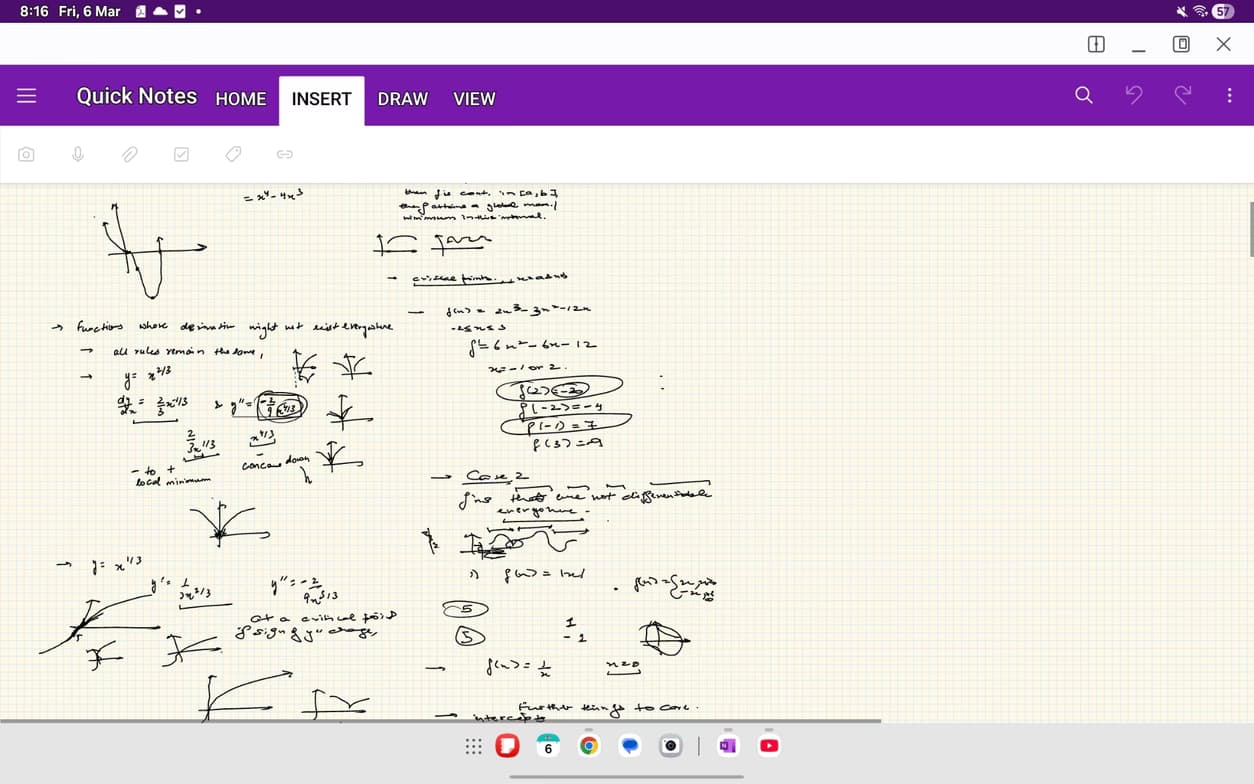The image size is (1254, 784).
Task: Insert a to-do checkbox tag
Action: tap(181, 154)
